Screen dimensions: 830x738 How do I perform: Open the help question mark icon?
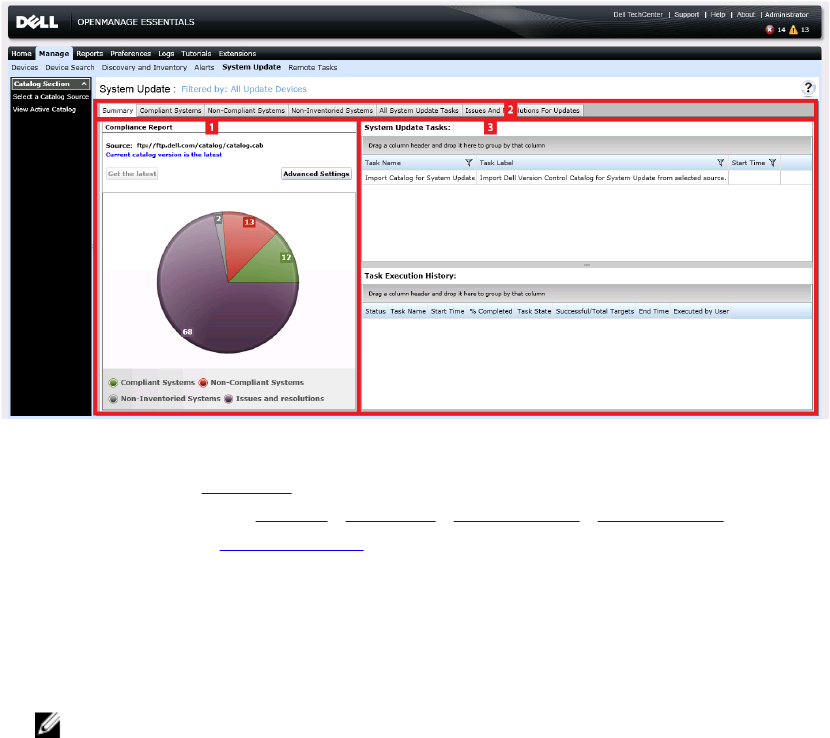[808, 88]
